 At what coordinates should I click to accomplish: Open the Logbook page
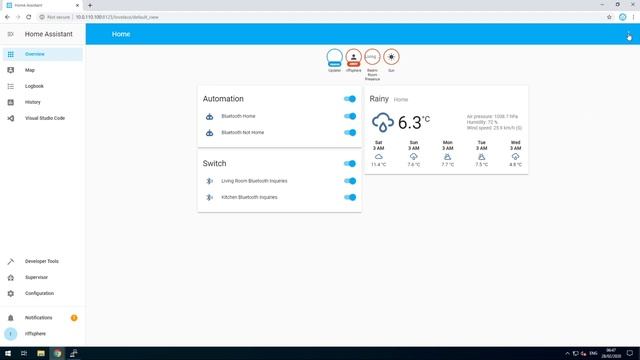(x=43, y=86)
